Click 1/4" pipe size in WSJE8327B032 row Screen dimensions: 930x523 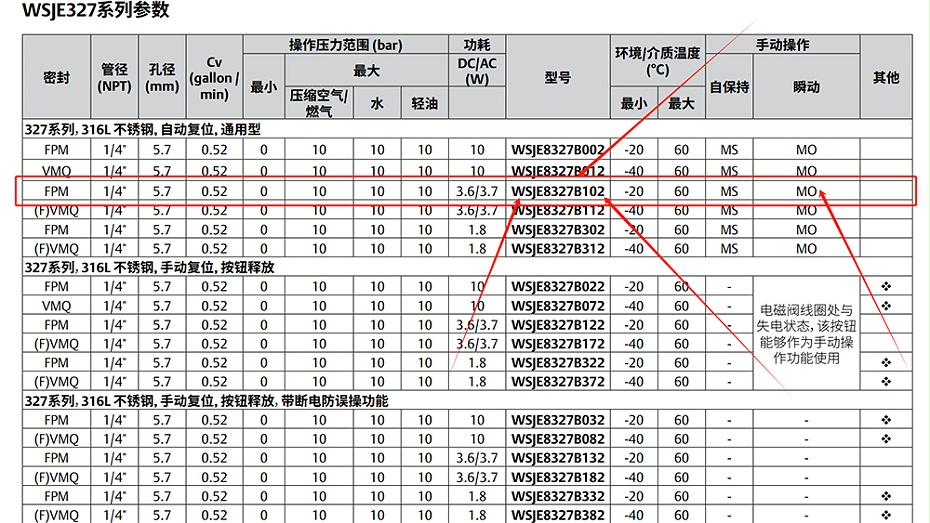[x=114, y=420]
